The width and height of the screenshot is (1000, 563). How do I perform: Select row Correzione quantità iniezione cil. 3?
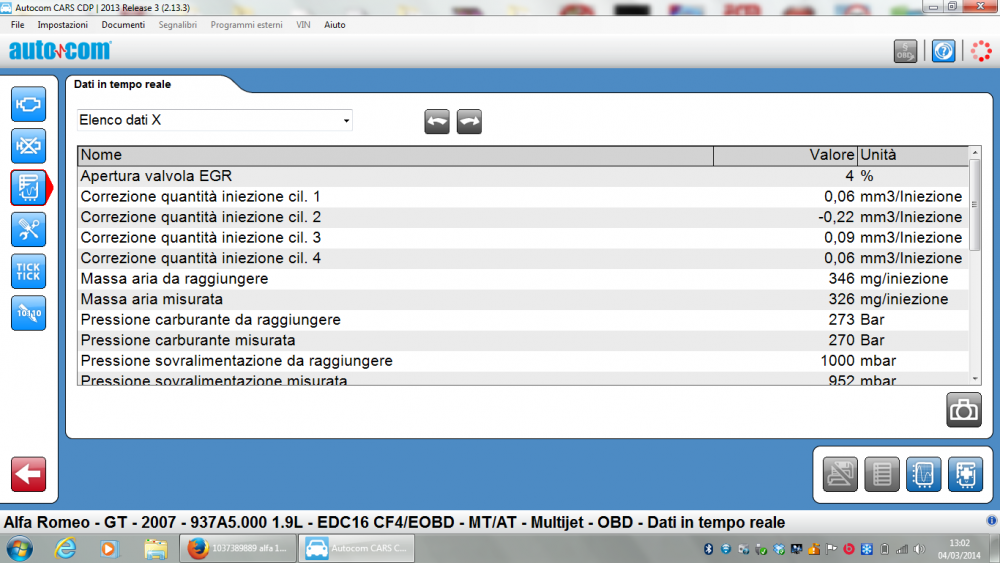[x=523, y=237]
